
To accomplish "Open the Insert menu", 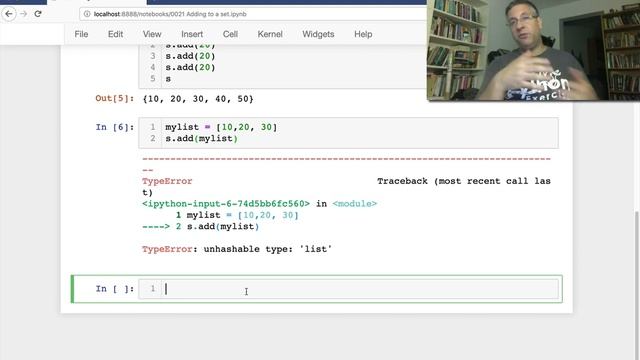I will 192,34.
